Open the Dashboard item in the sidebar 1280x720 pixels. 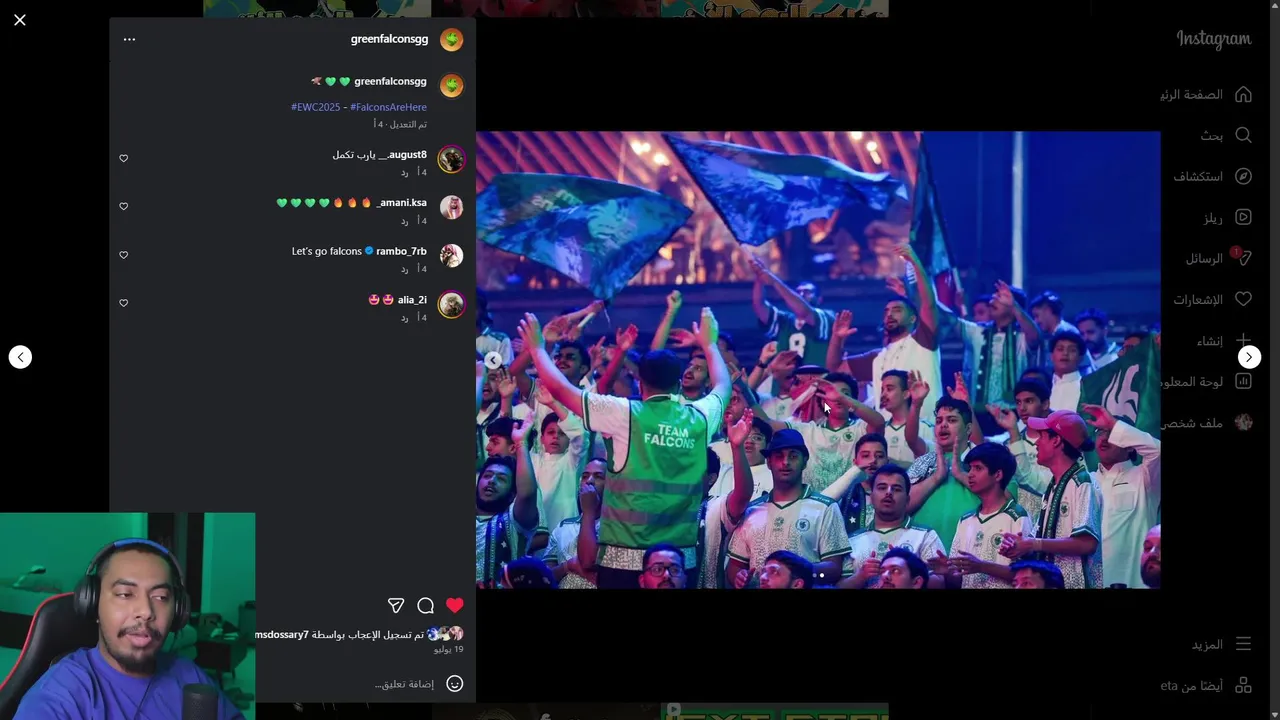(x=1207, y=382)
